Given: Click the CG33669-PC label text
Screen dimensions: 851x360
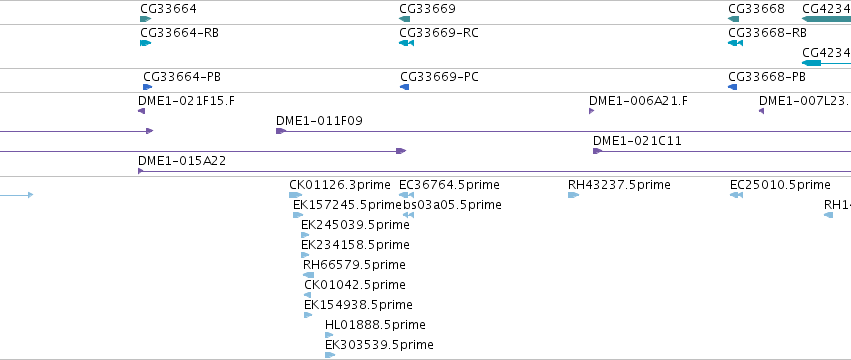Looking at the screenshot, I should (440, 77).
